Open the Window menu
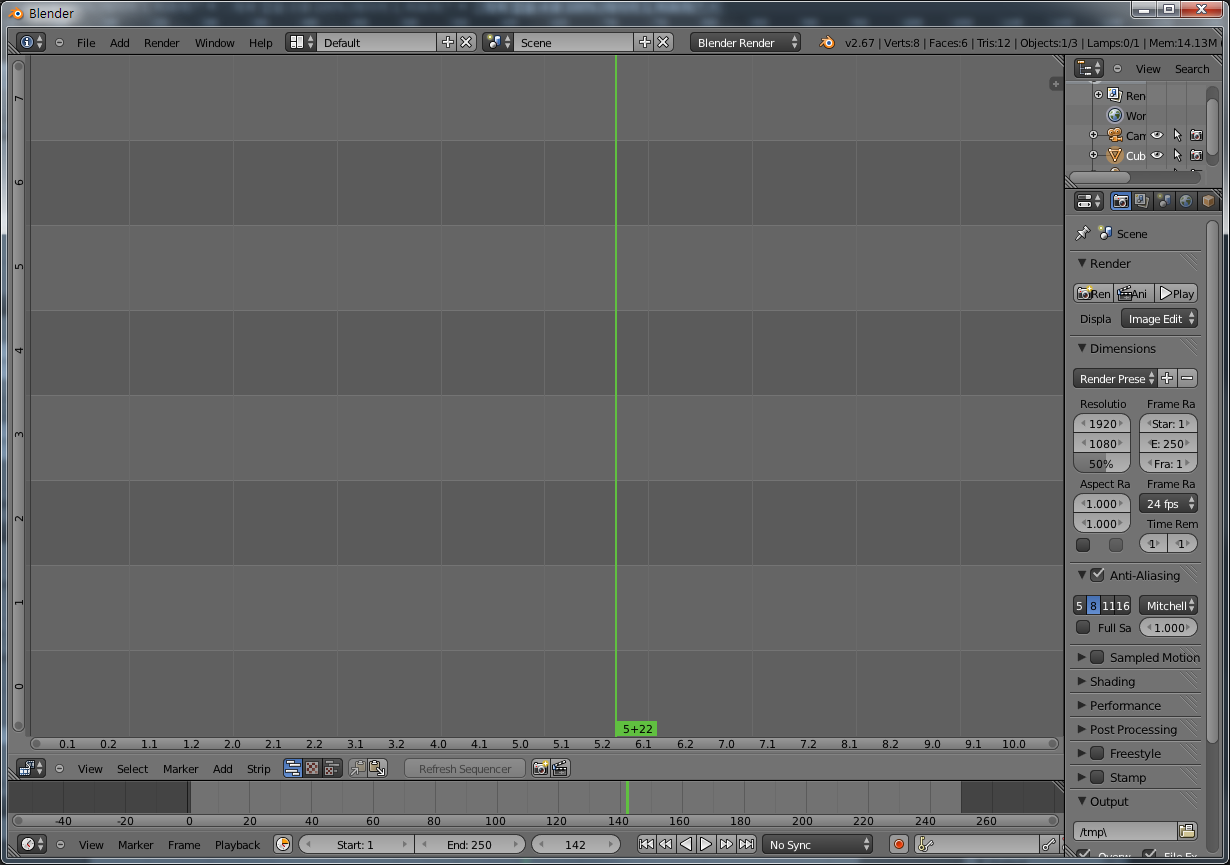This screenshot has width=1230, height=865. click(214, 43)
